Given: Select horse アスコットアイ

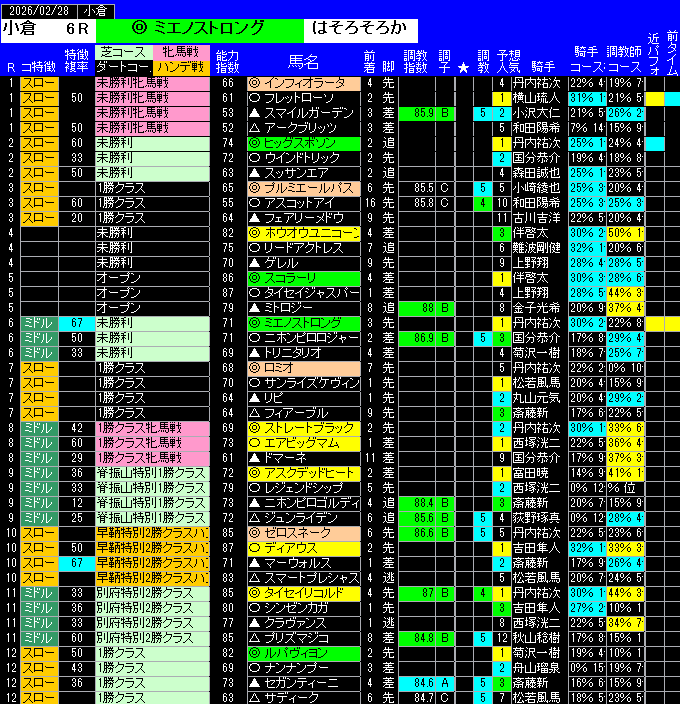Looking at the screenshot, I should tap(304, 203).
